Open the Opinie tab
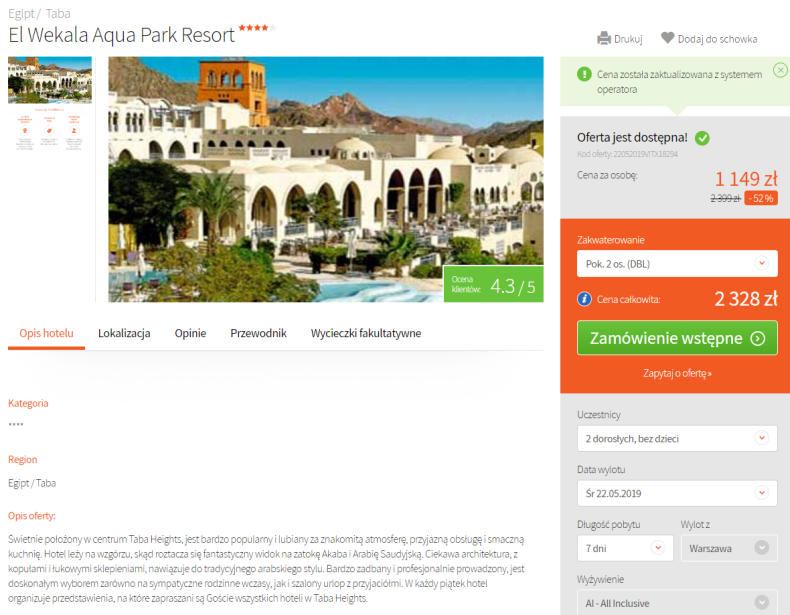 tap(190, 333)
